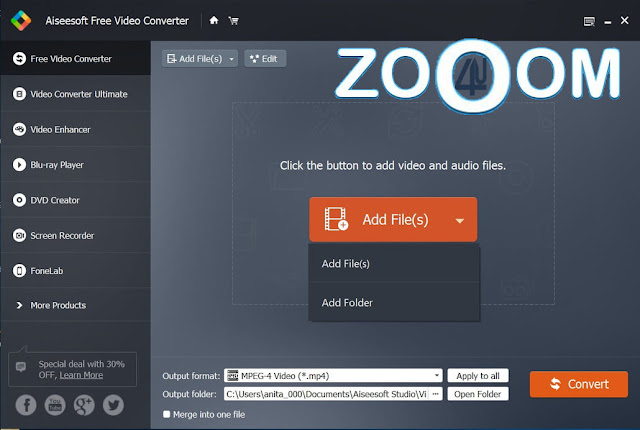Collapse orange Add File(s) dropdown arrow

[x=460, y=221]
